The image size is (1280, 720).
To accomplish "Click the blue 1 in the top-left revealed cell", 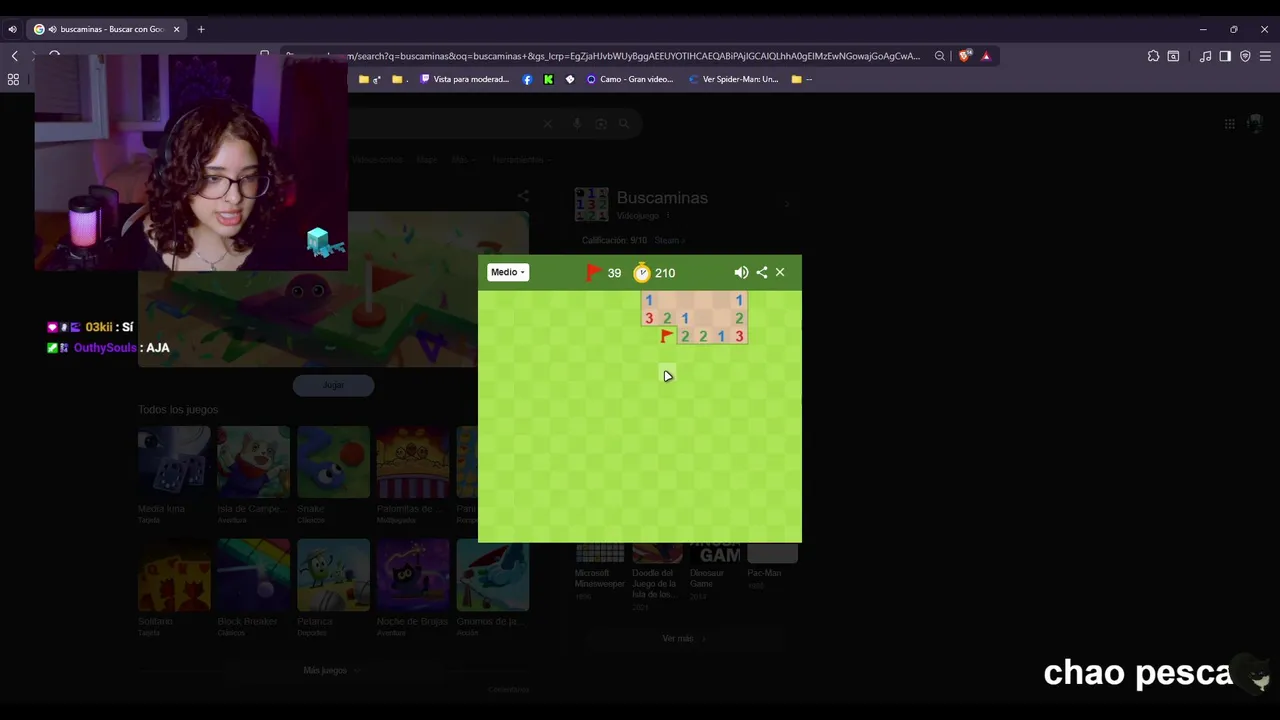I will (649, 300).
